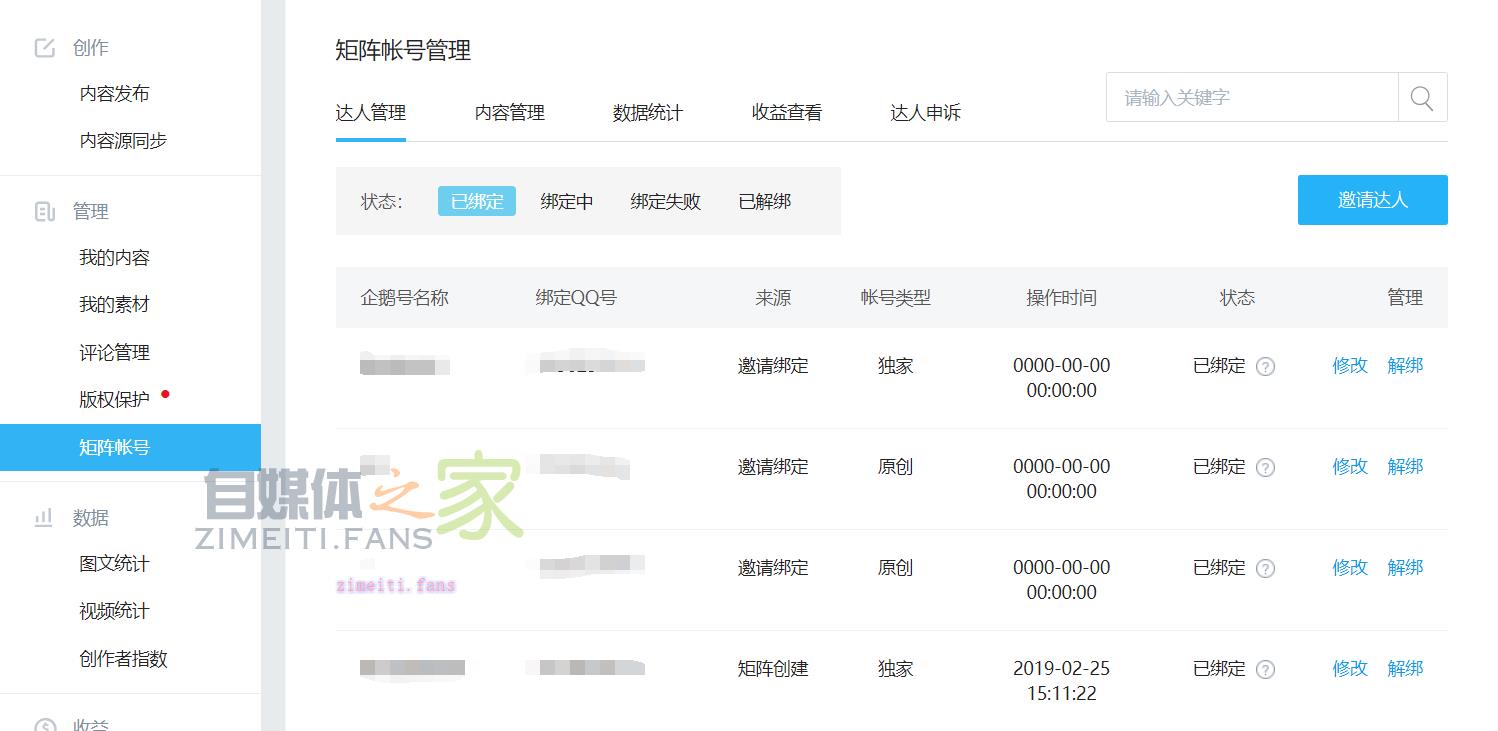Image resolution: width=1498 pixels, height=731 pixels.
Task: Click the 创作 pencil icon in sidebar
Action: [x=45, y=48]
